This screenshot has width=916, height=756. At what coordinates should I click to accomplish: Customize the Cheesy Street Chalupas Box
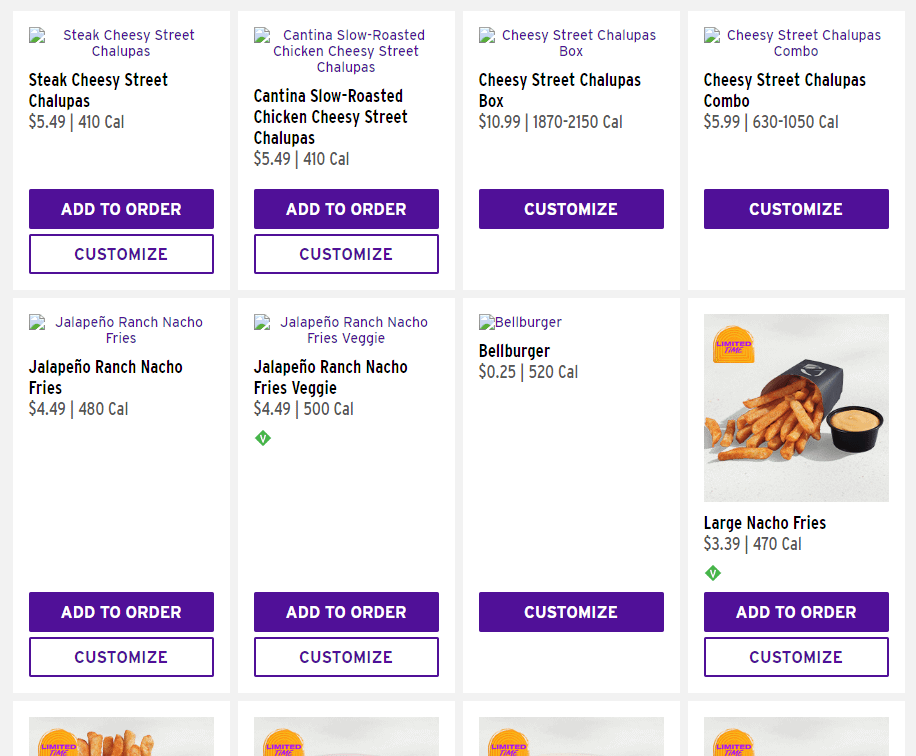(x=571, y=209)
